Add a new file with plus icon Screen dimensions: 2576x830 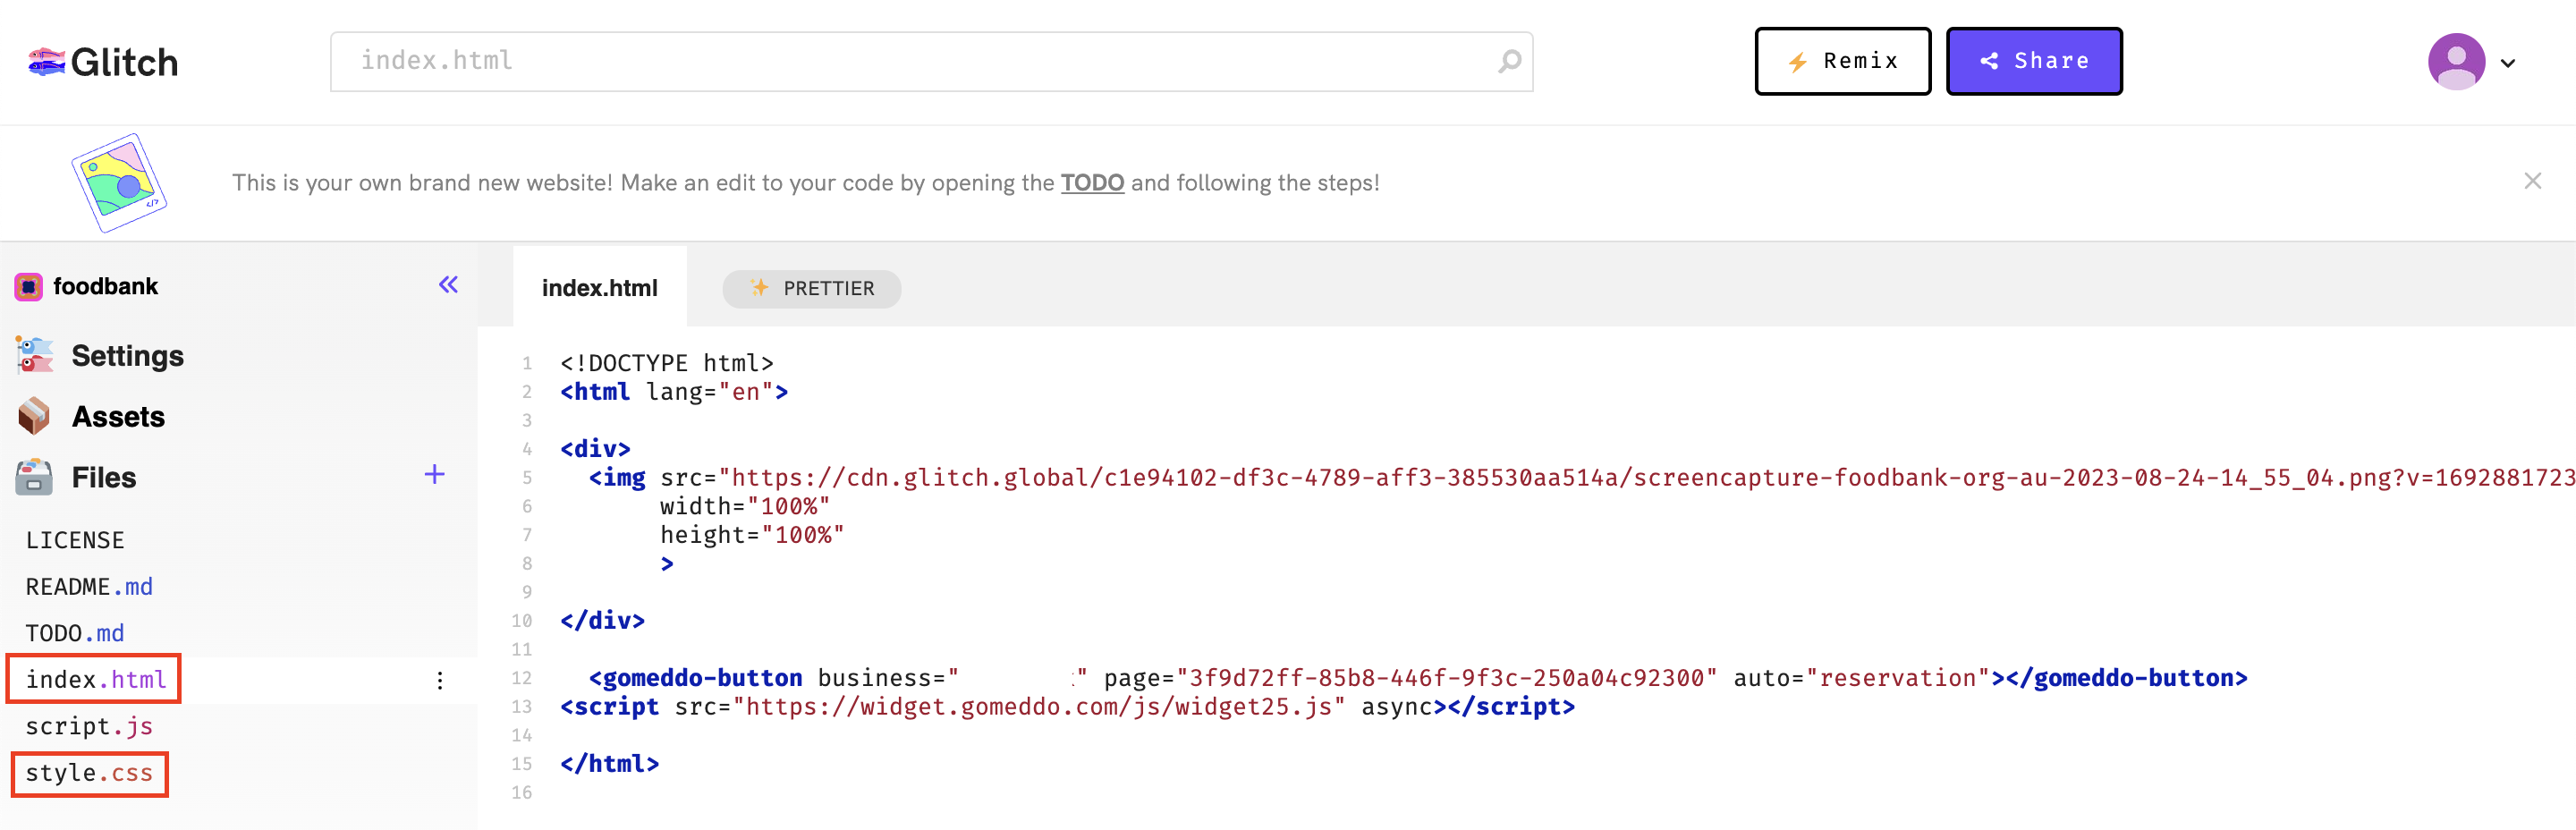pyautogui.click(x=434, y=475)
